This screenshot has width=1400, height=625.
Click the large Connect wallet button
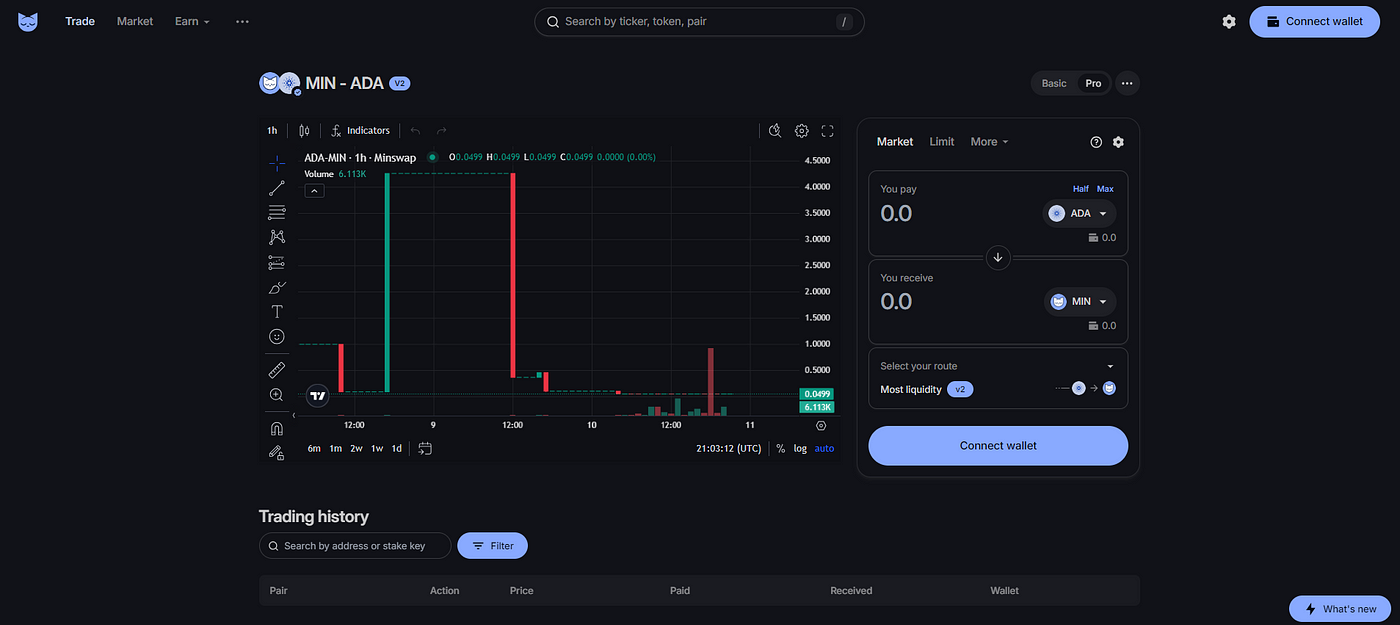pyautogui.click(x=998, y=446)
